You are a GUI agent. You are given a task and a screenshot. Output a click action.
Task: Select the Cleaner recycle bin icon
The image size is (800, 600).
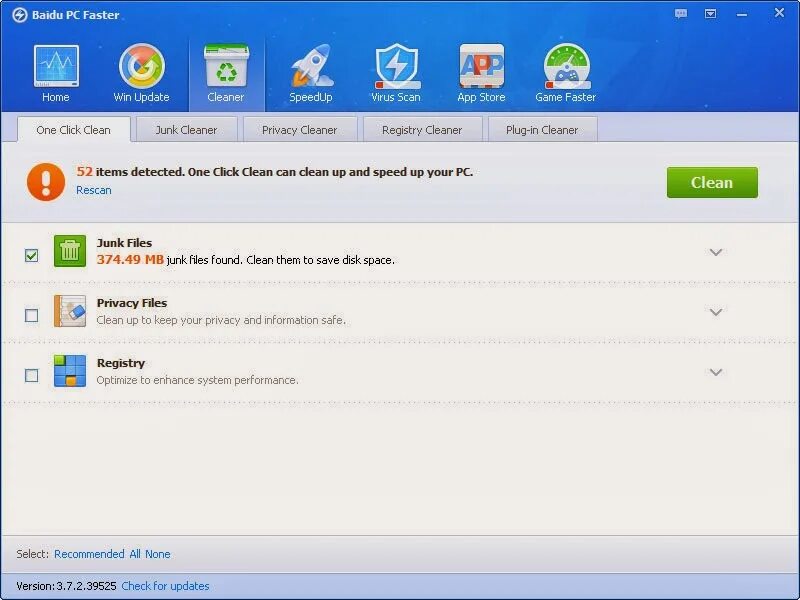(226, 66)
